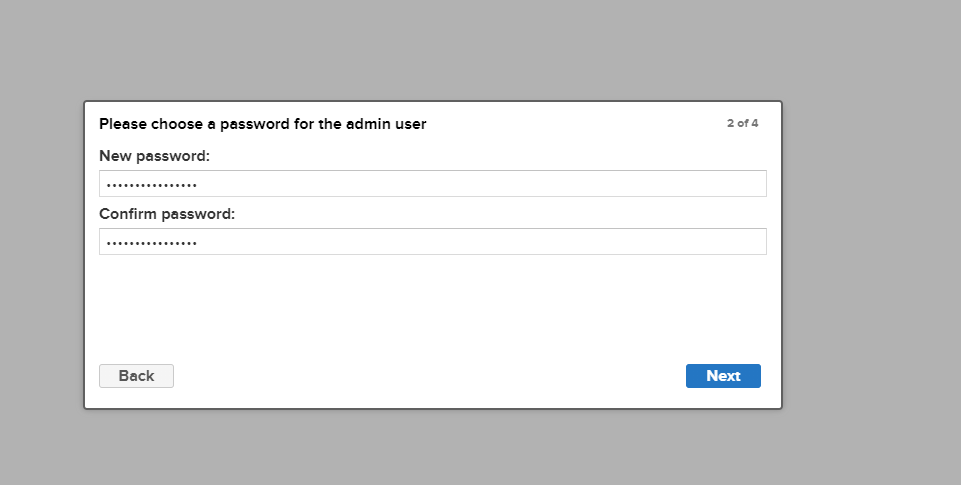Go back to the previous setup step
961x485 pixels.
[136, 376]
